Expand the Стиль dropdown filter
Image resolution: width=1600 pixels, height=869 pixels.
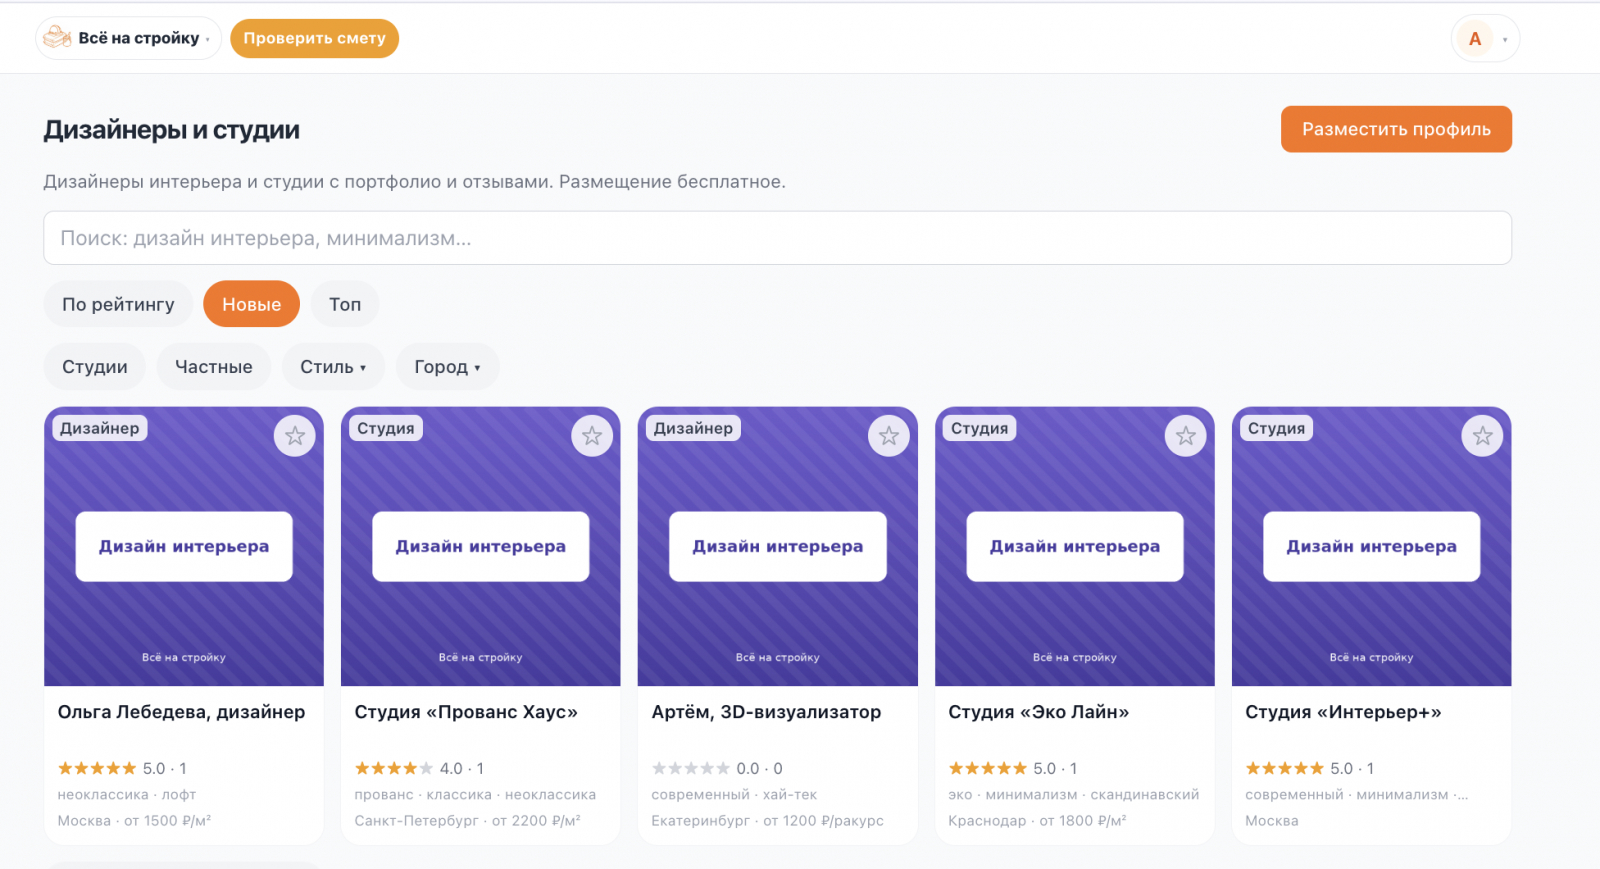tap(333, 367)
